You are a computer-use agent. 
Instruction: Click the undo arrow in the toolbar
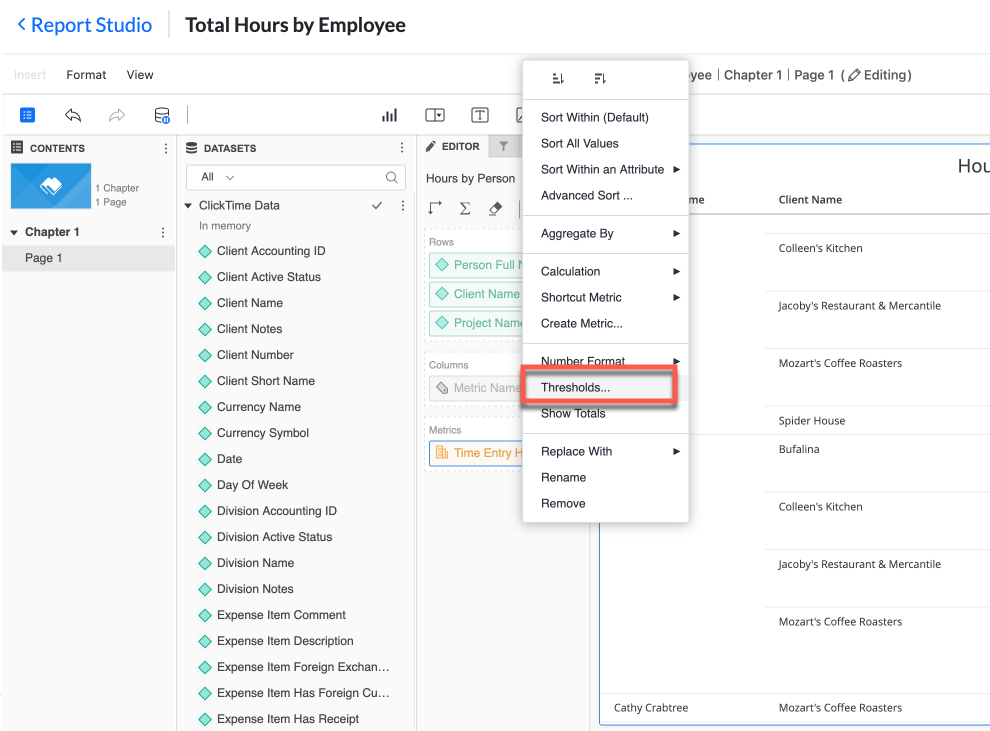point(72,115)
